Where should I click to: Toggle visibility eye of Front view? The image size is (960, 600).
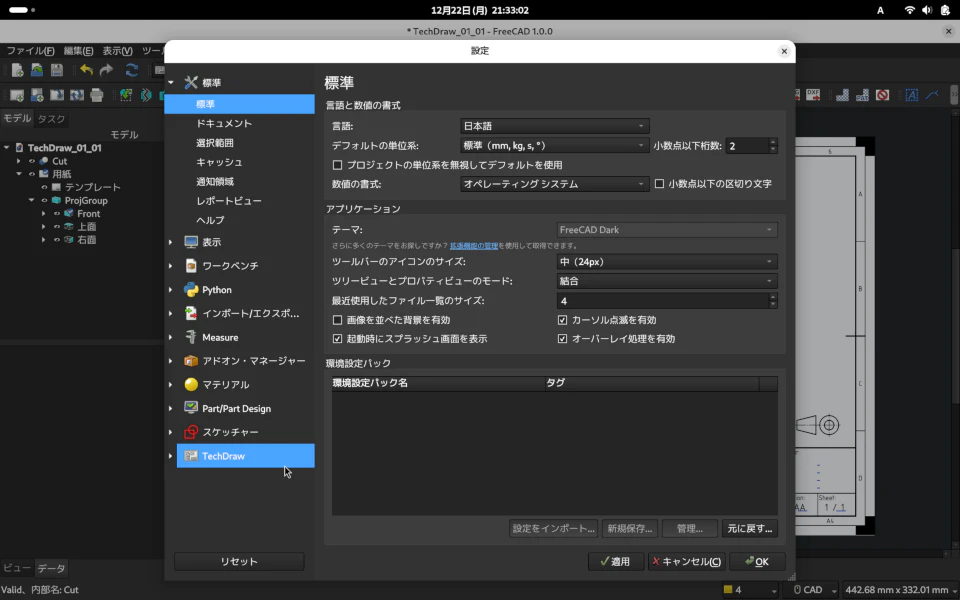point(56,214)
